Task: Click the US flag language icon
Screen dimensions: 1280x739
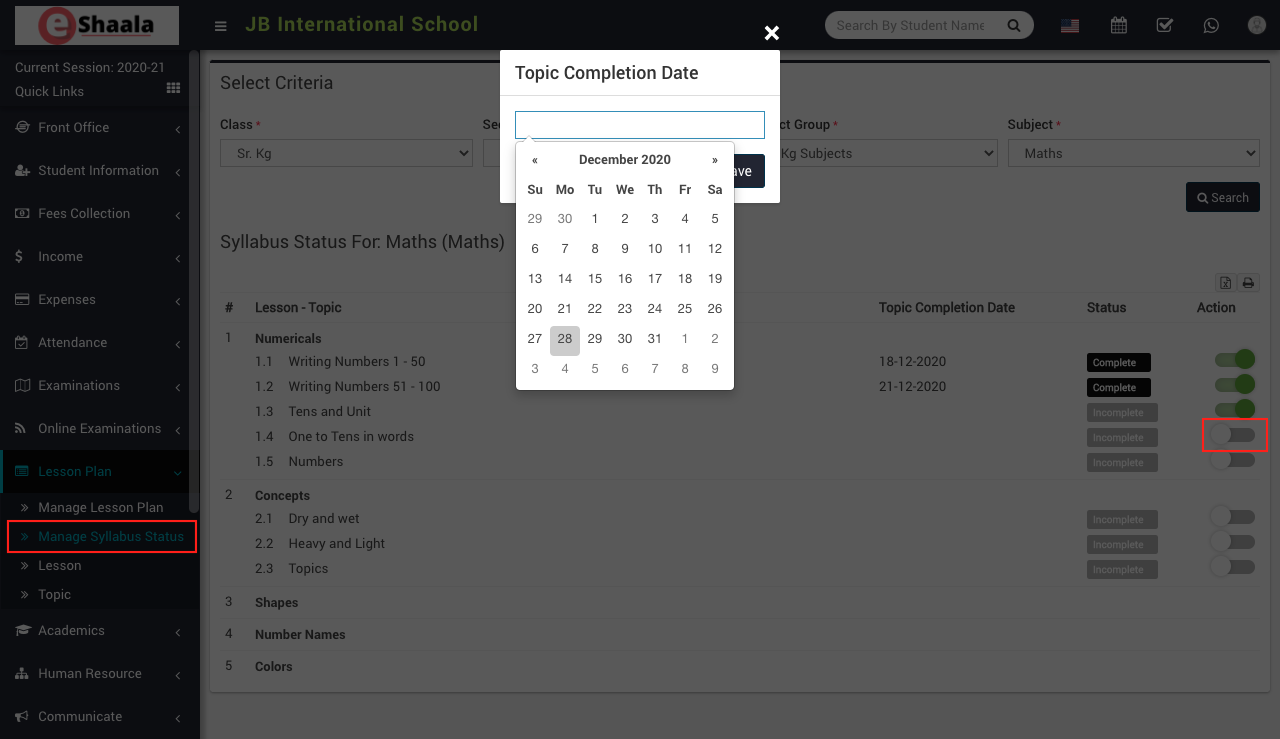Action: click(x=1070, y=26)
